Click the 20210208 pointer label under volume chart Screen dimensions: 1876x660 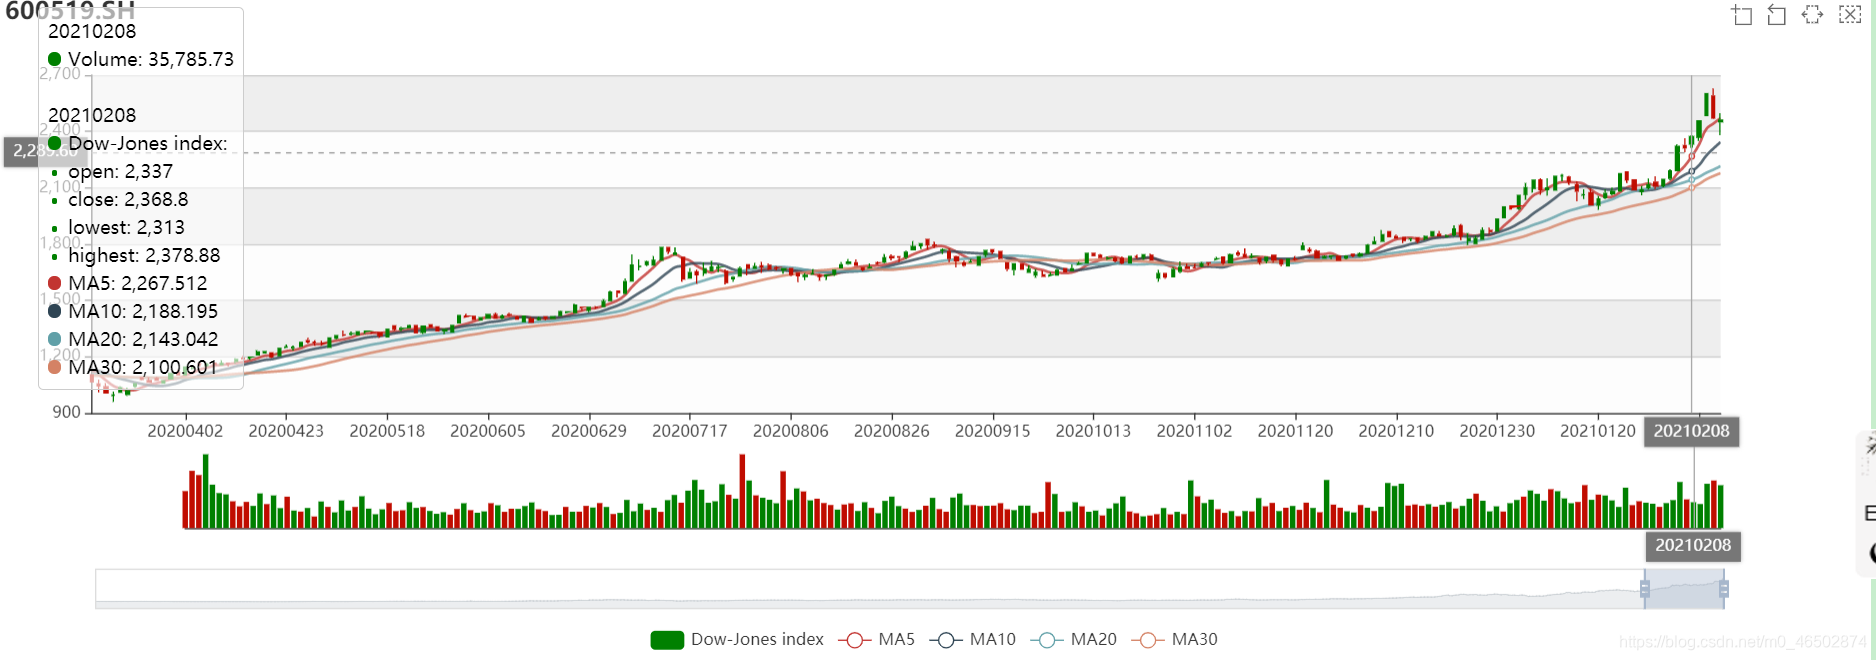click(x=1692, y=545)
